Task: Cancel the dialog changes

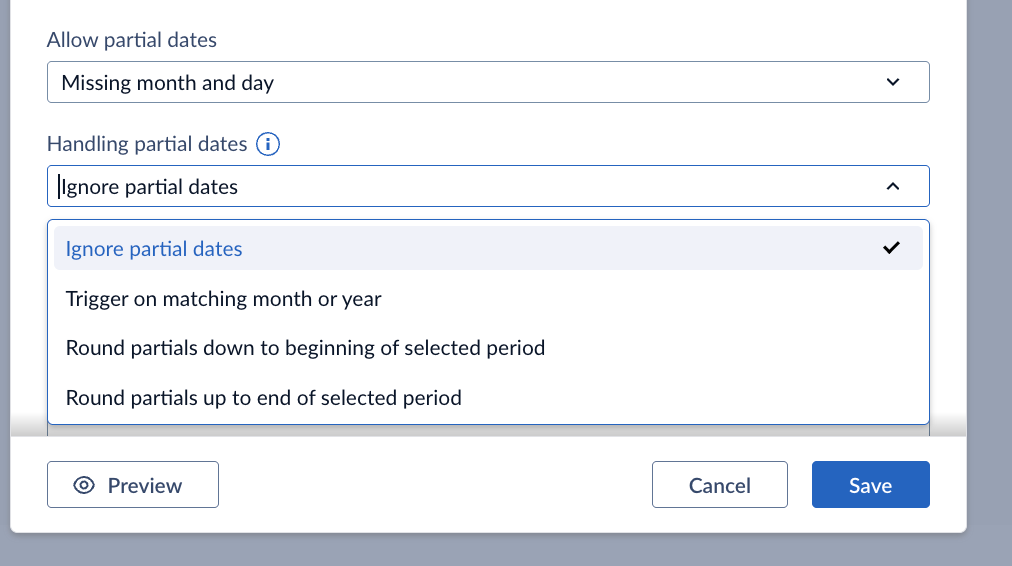Action: (x=719, y=485)
